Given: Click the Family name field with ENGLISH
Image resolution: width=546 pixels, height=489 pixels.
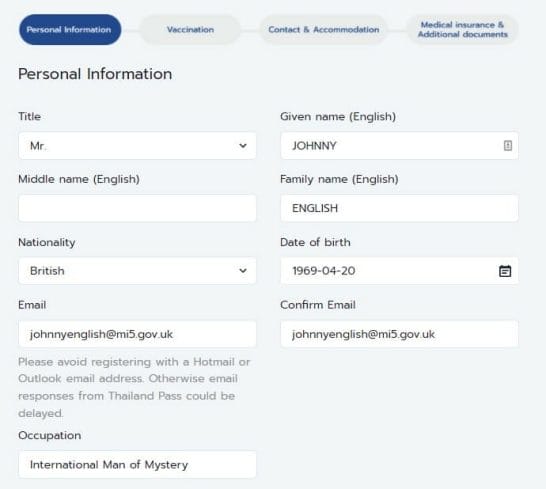Looking at the screenshot, I should (399, 208).
